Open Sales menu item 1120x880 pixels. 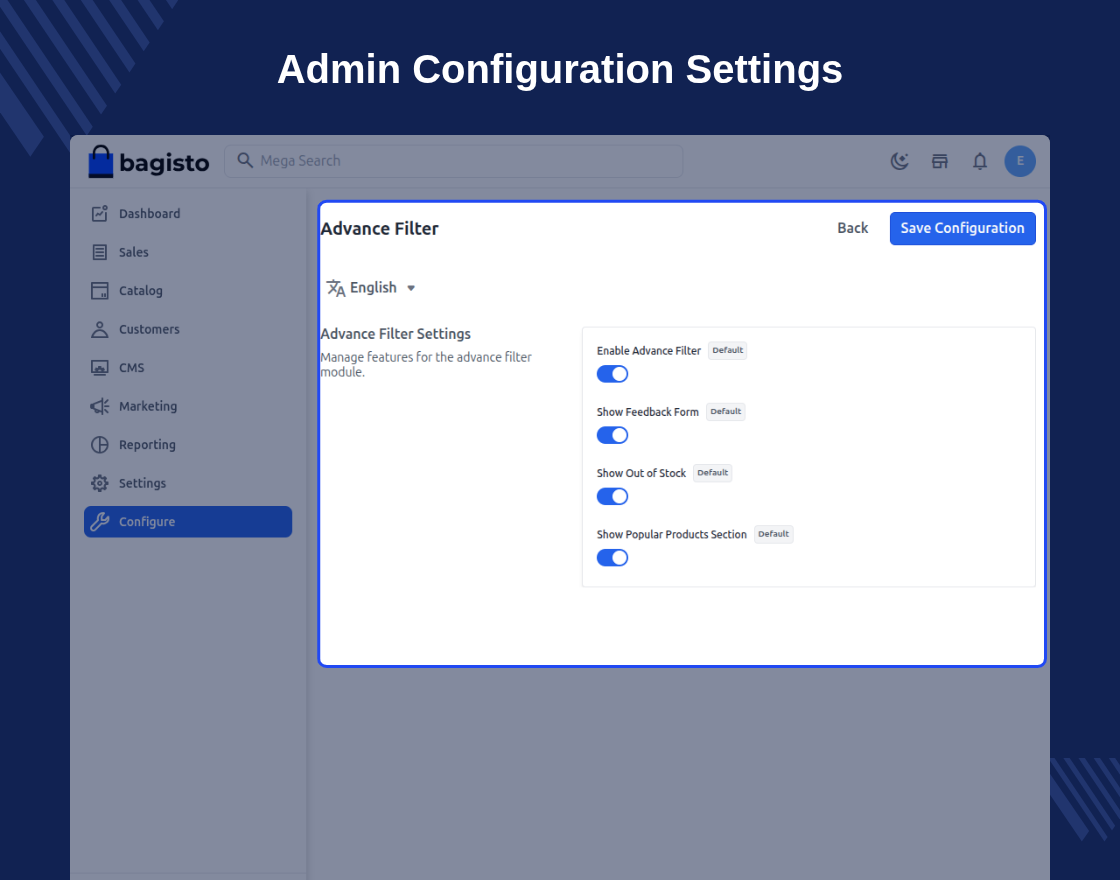[x=188, y=252]
